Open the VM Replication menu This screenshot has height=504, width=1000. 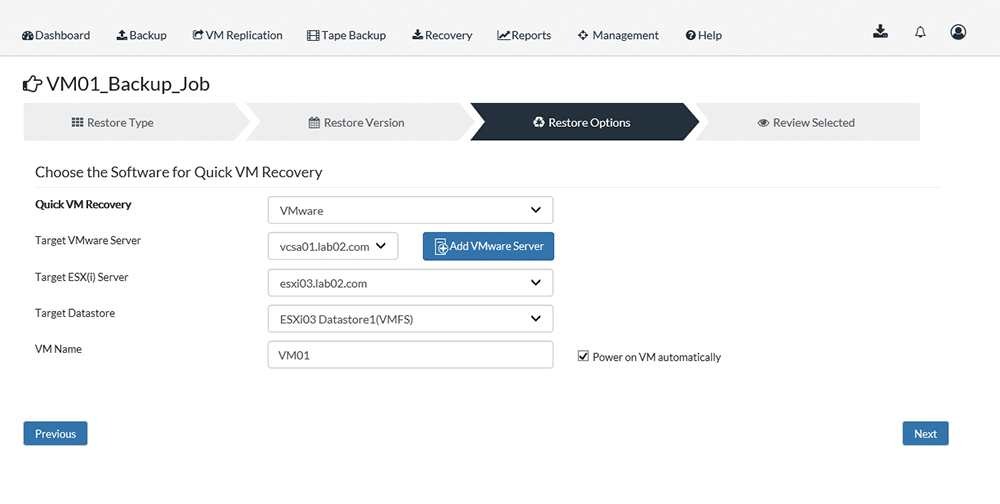coord(237,35)
